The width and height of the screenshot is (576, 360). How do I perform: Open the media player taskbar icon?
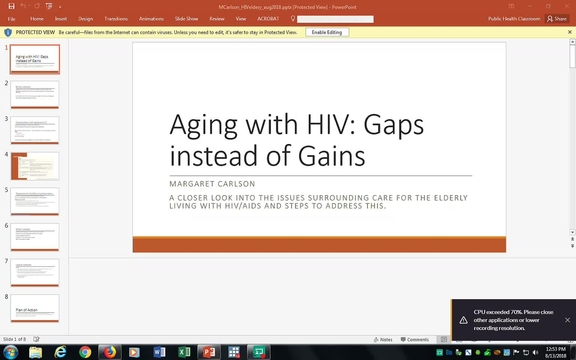134,352
